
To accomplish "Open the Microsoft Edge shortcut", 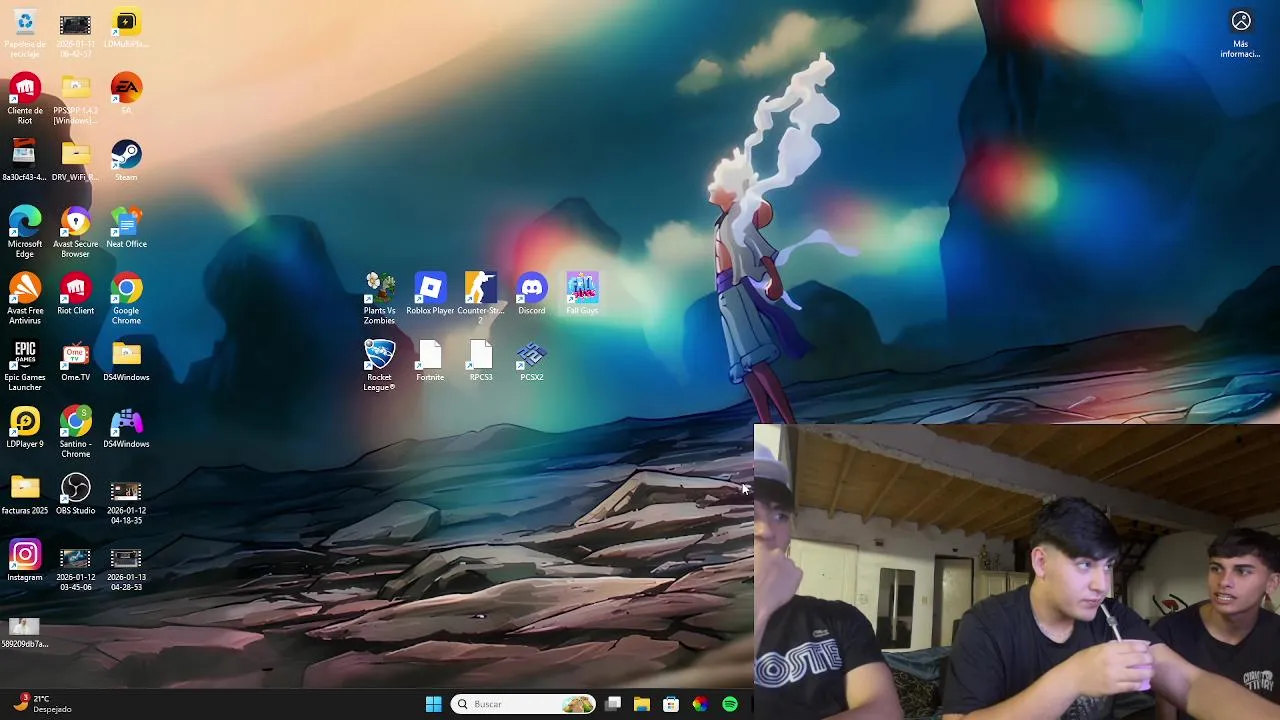I will 25,232.
